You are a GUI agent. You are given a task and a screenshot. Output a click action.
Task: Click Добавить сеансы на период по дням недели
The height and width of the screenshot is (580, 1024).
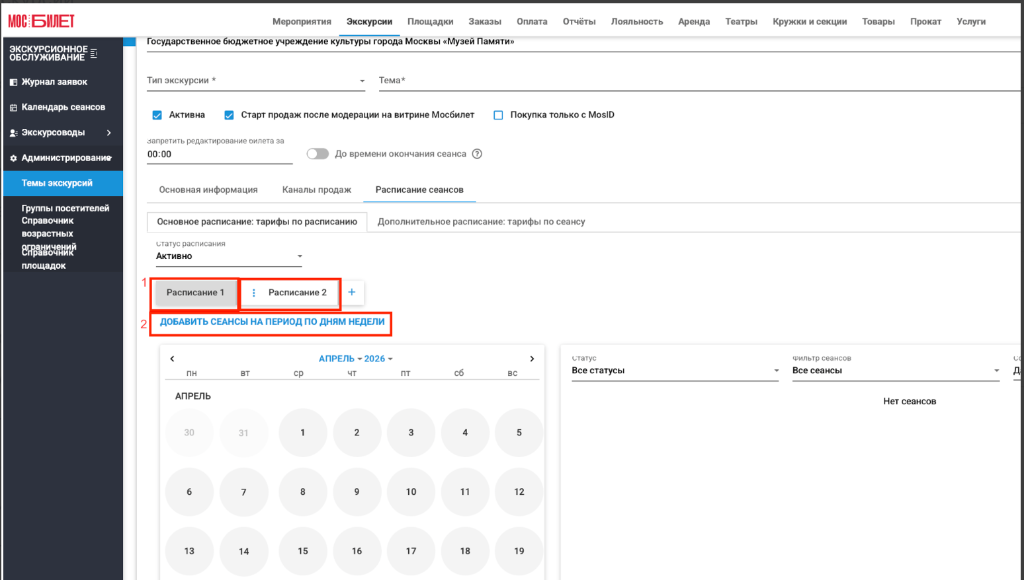point(272,321)
